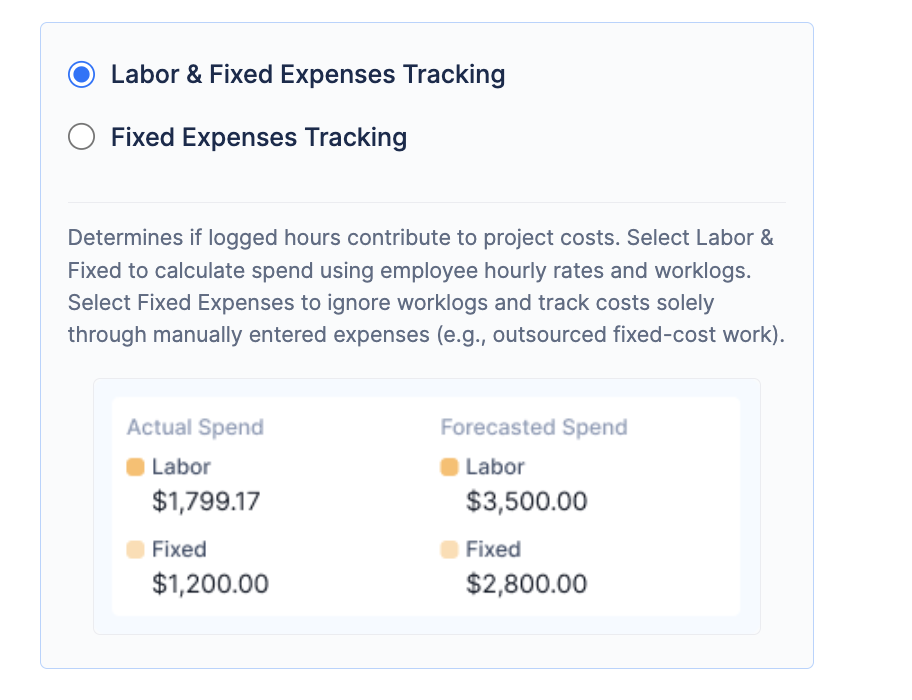This screenshot has width=912, height=700.
Task: Click Fixed color swatch under Actual Spend
Action: coord(136,549)
